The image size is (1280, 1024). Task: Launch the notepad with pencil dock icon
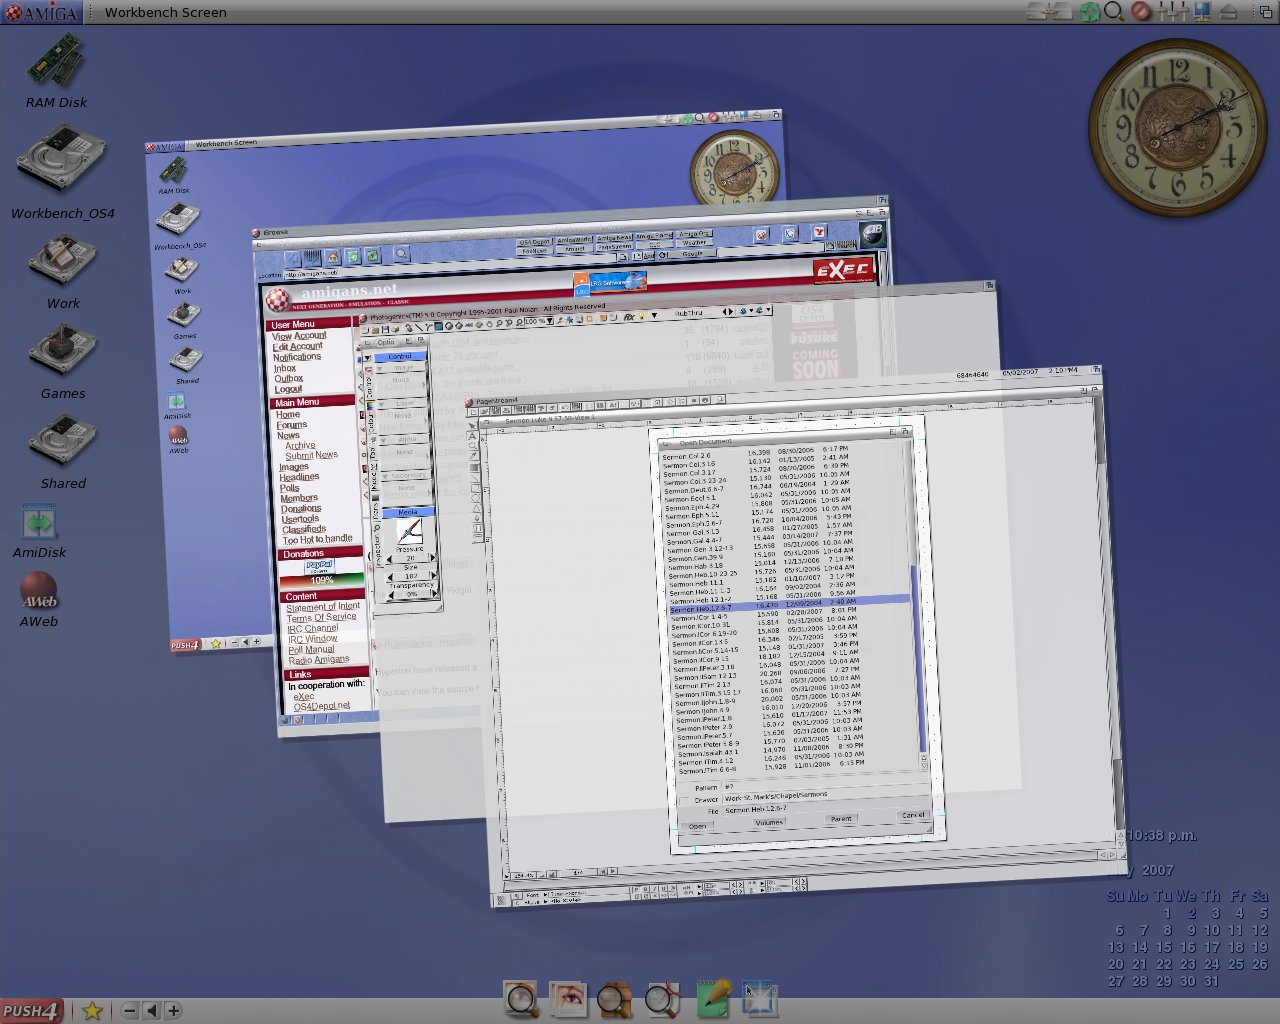pyautogui.click(x=713, y=999)
